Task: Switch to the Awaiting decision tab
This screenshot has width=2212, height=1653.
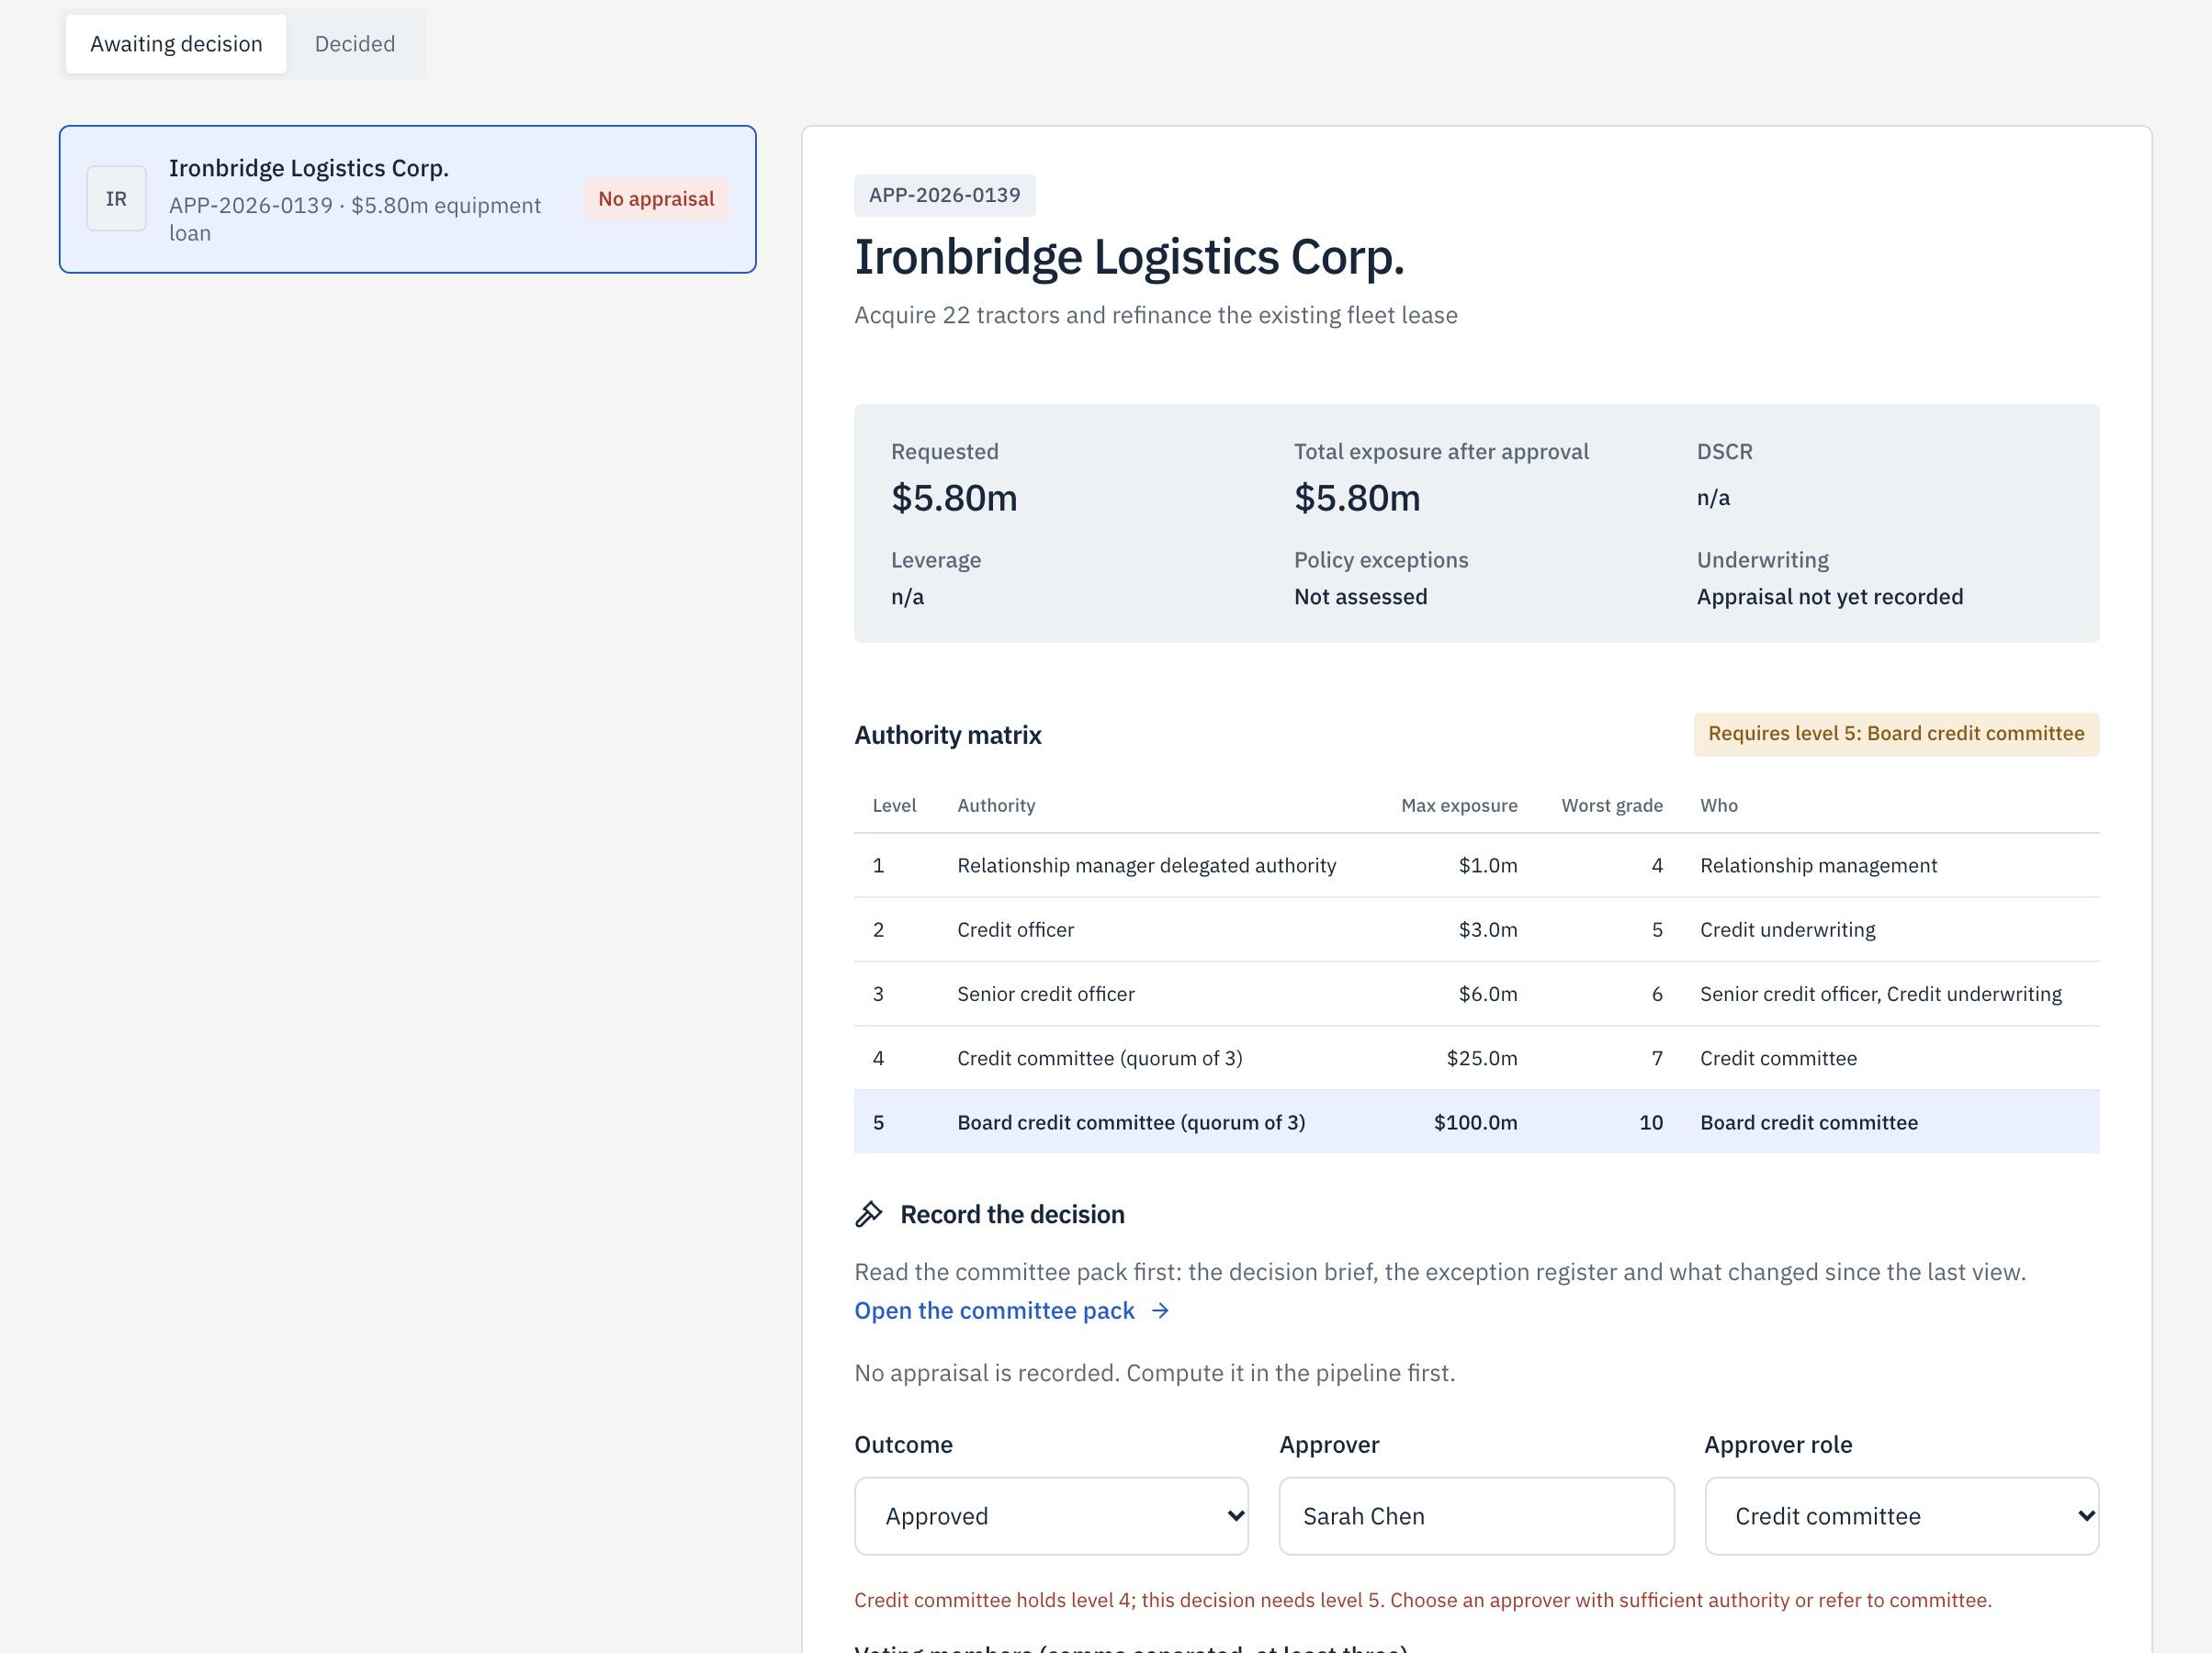Action: (x=176, y=44)
